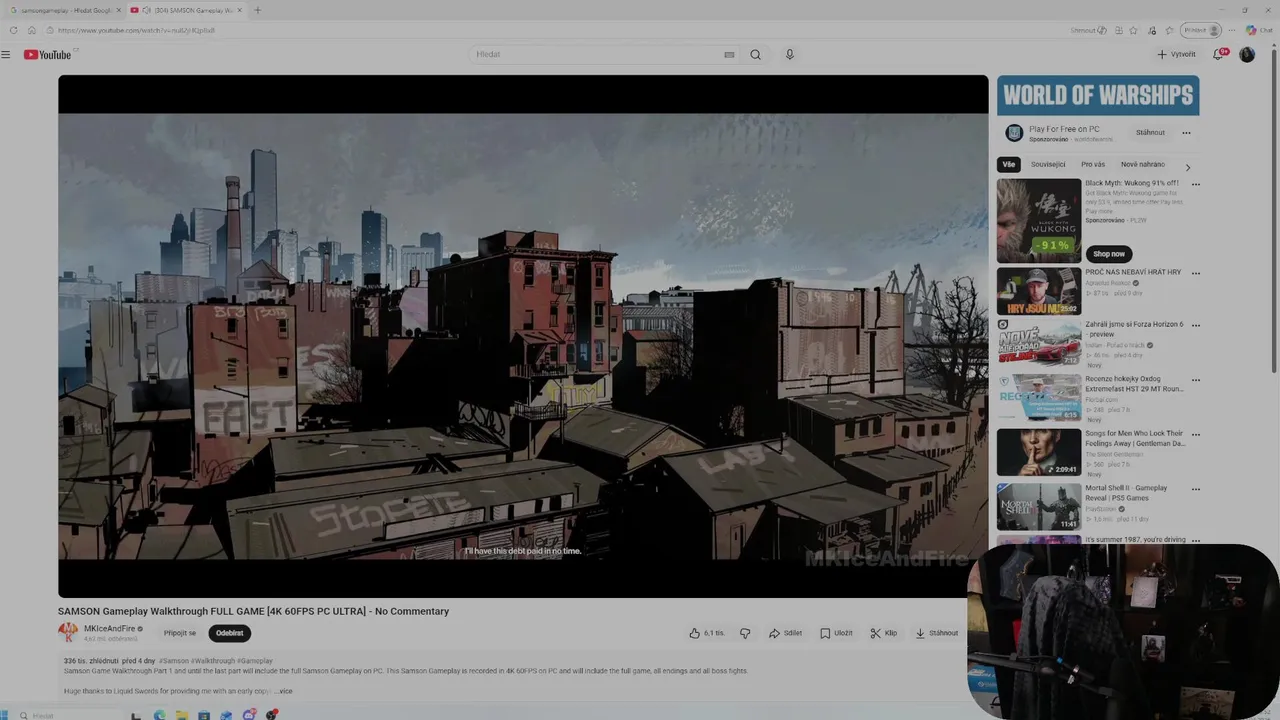
Task: Open the Forza Horizon 6 preview thumbnail
Action: point(1039,343)
